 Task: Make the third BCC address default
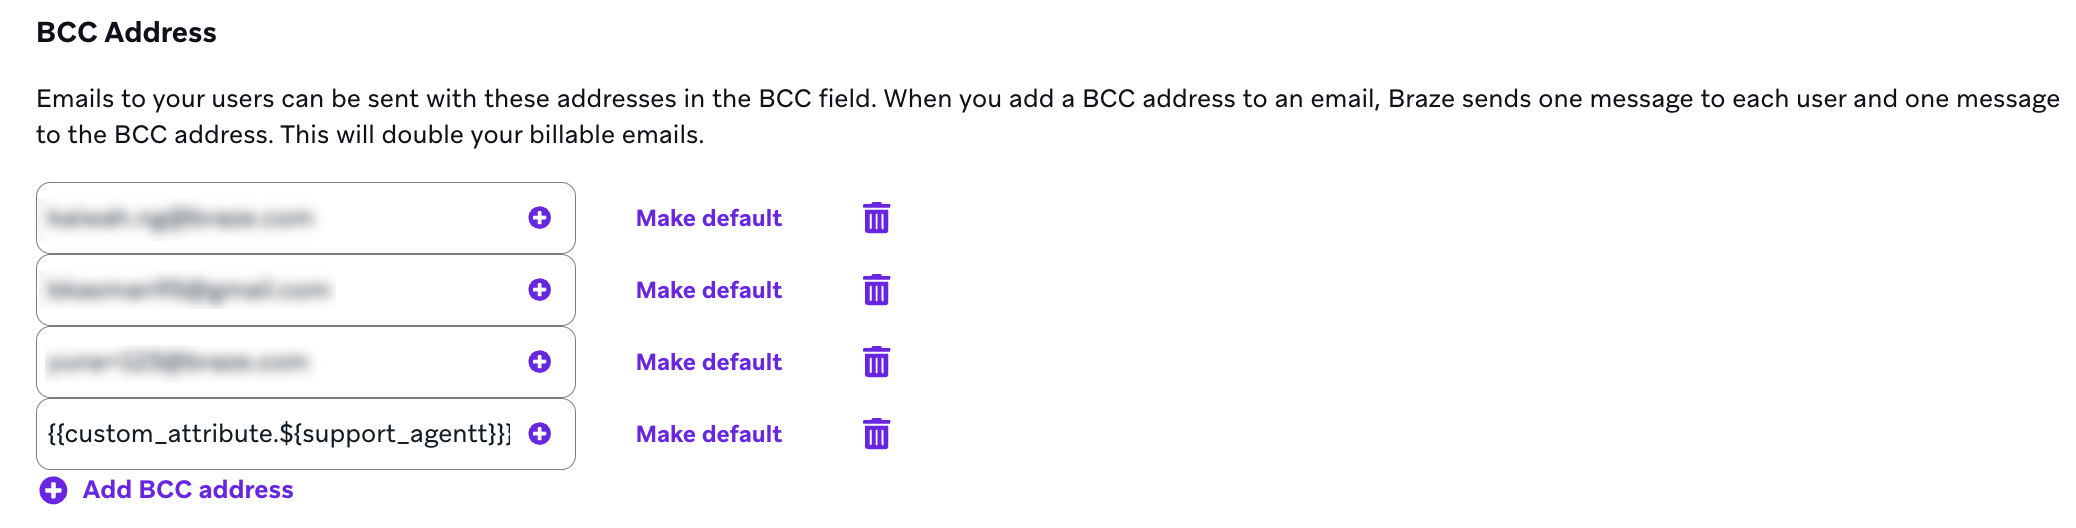point(708,362)
